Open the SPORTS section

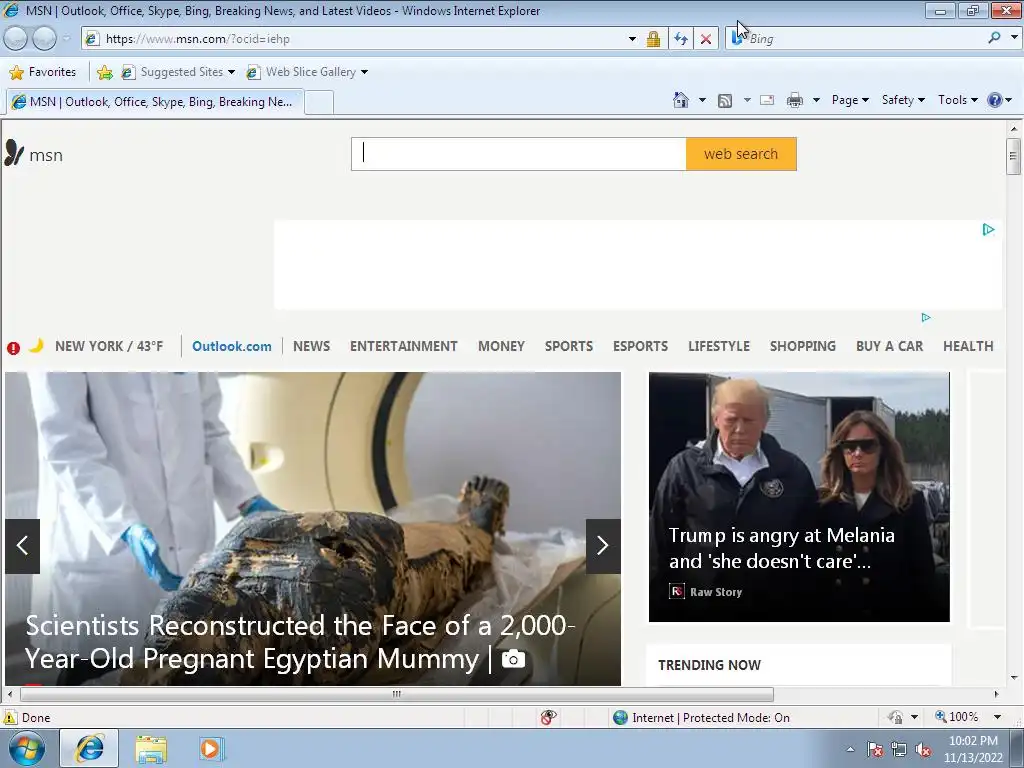tap(569, 346)
